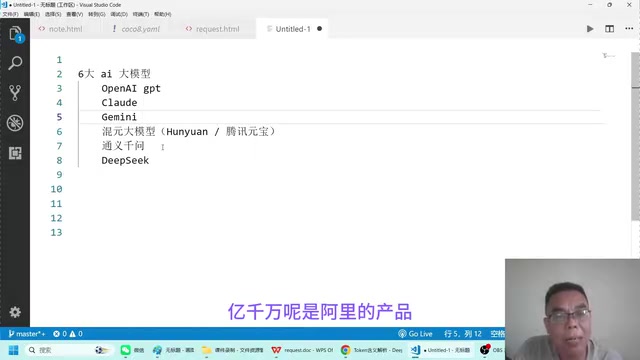
Task: Open the 编辑(E) menu
Action: [31, 14]
